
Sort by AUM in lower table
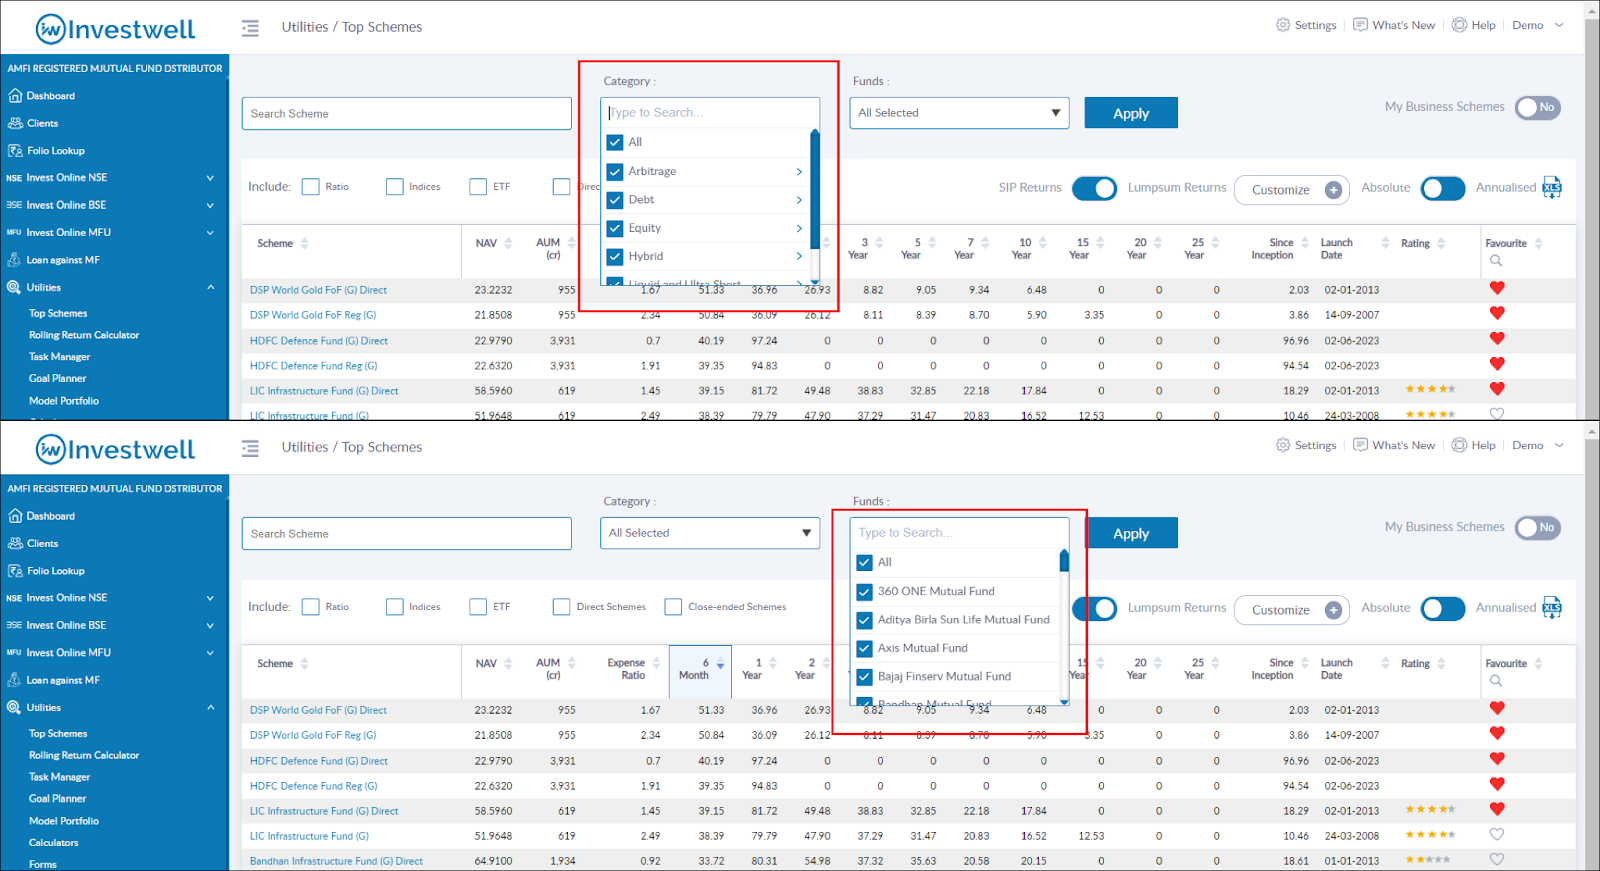click(572, 663)
